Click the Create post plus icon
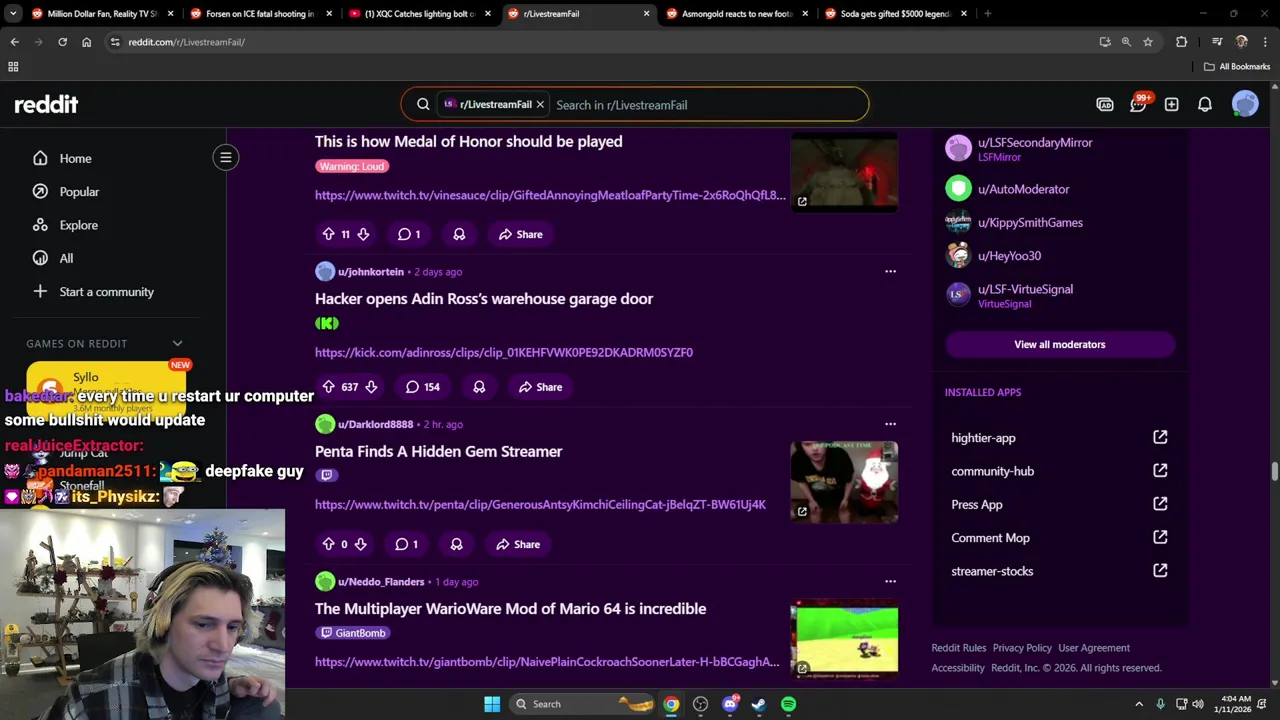Image resolution: width=1280 pixels, height=720 pixels. (x=1171, y=104)
